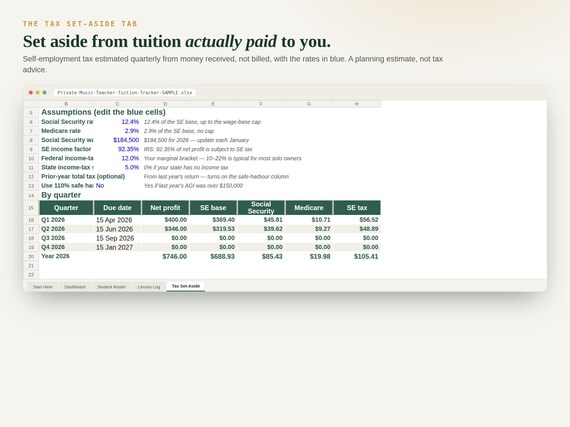Image resolution: width=570 pixels, height=427 pixels.
Task: Select the Tax Set-Aside sheet tab
Action: point(186,286)
